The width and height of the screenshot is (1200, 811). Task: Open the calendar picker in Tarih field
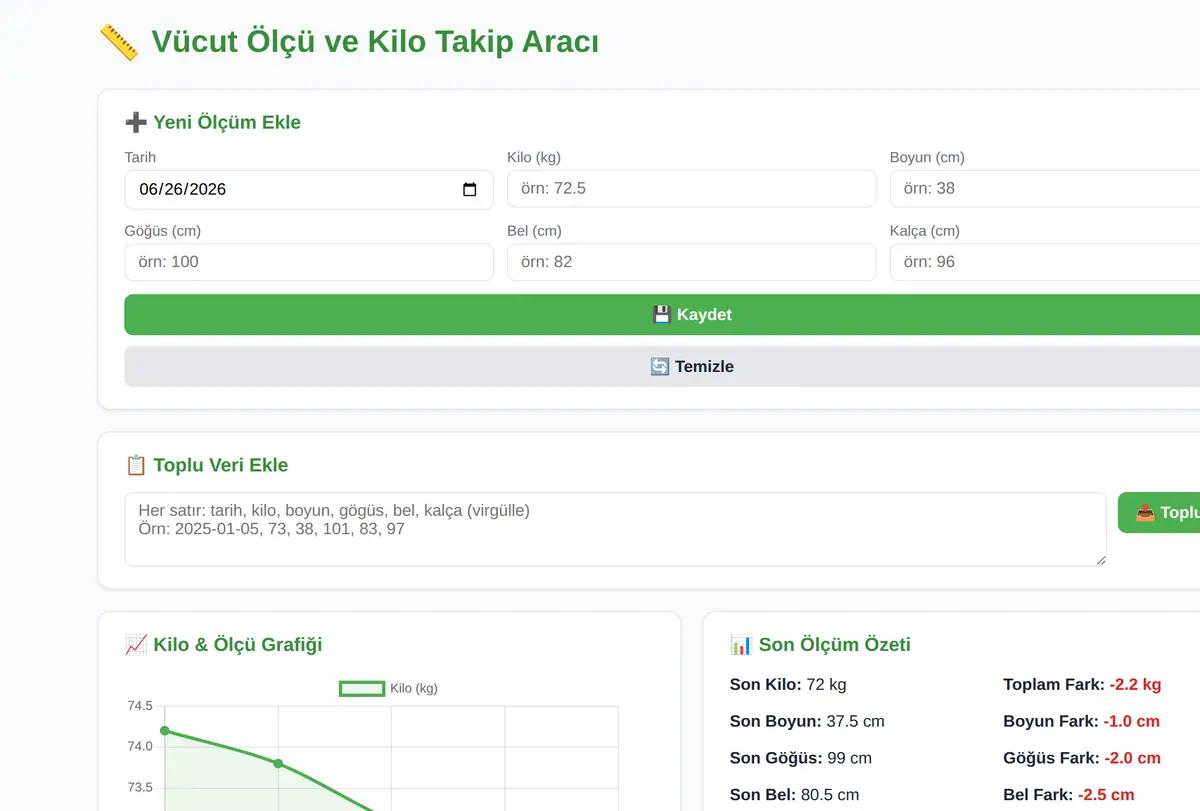(x=470, y=190)
